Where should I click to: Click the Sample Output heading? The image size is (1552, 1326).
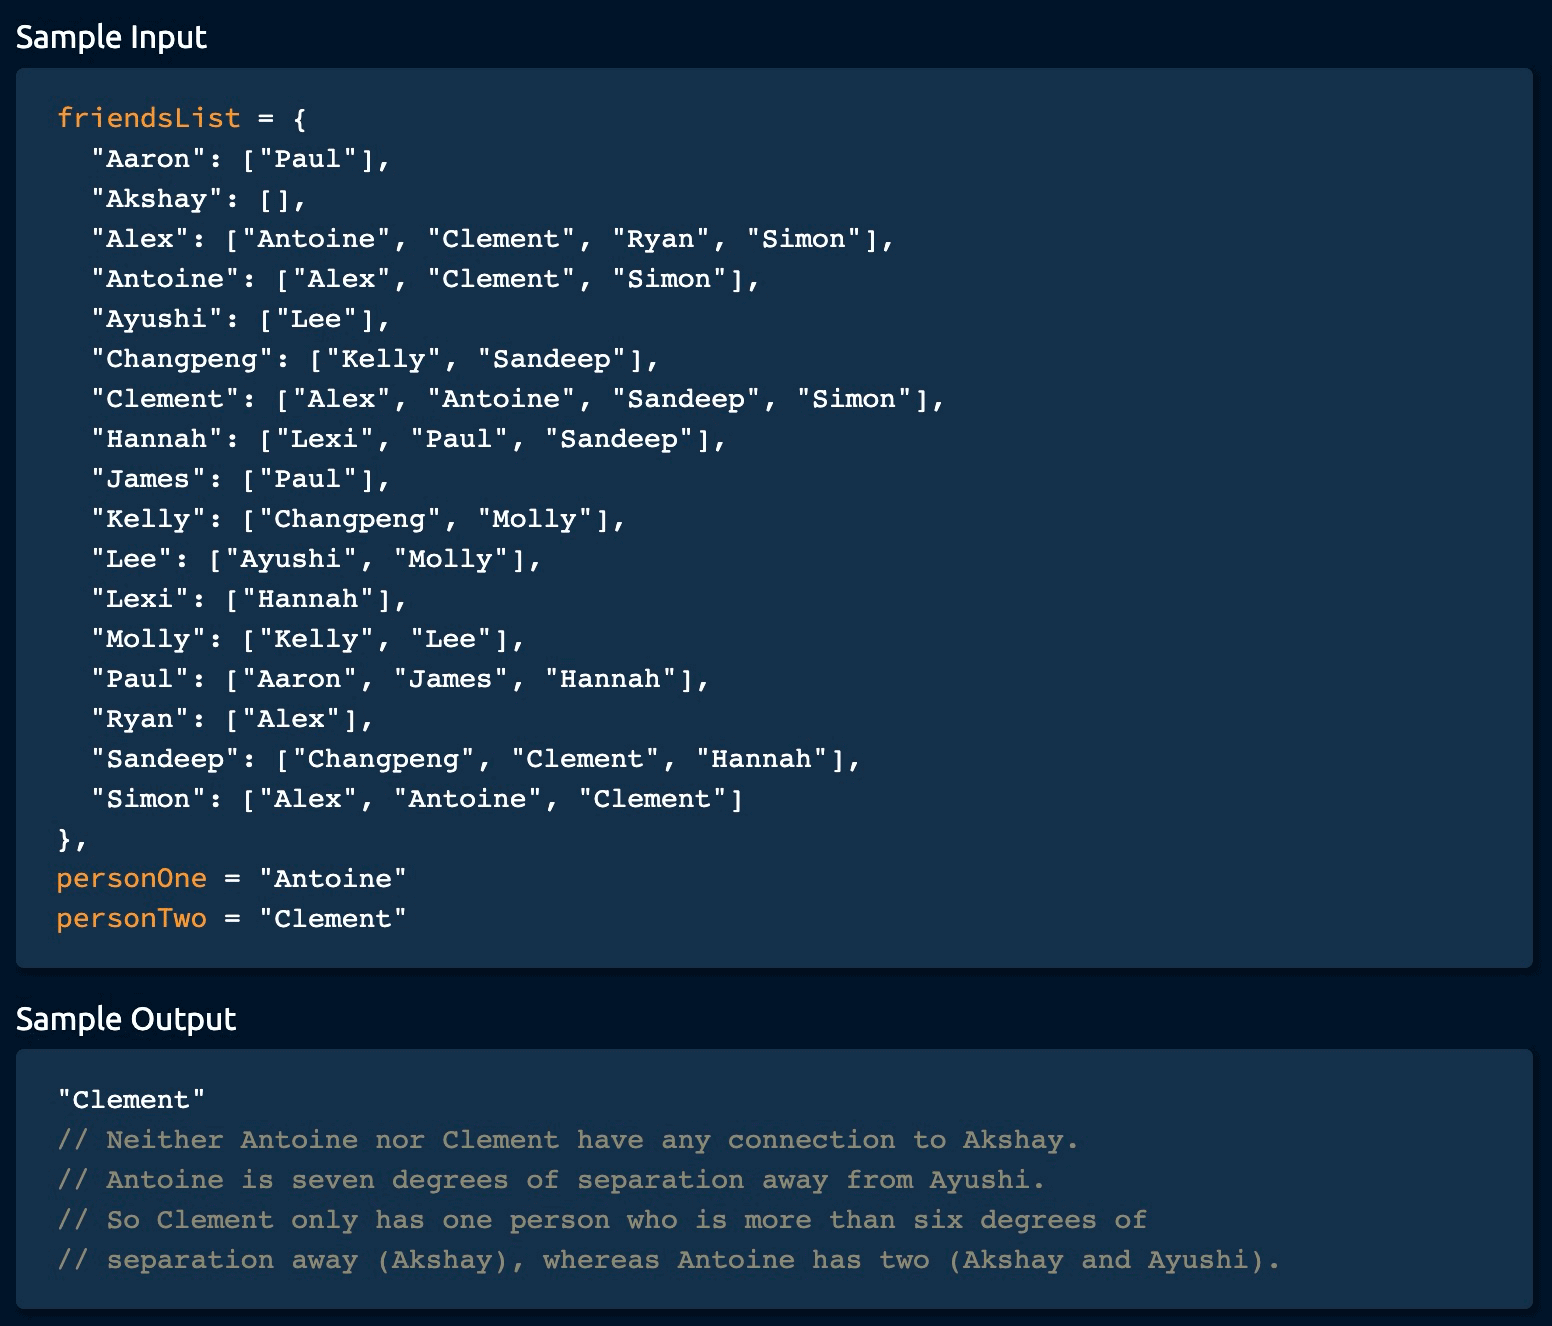[x=126, y=1019]
